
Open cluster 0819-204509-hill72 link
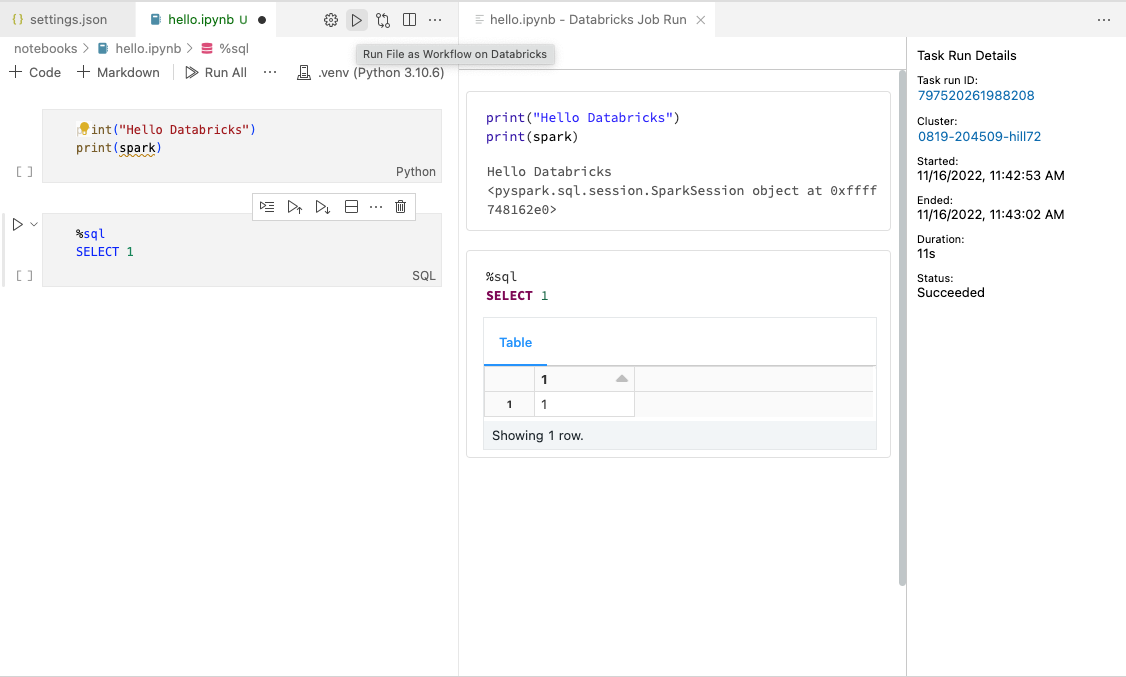[x=980, y=136]
